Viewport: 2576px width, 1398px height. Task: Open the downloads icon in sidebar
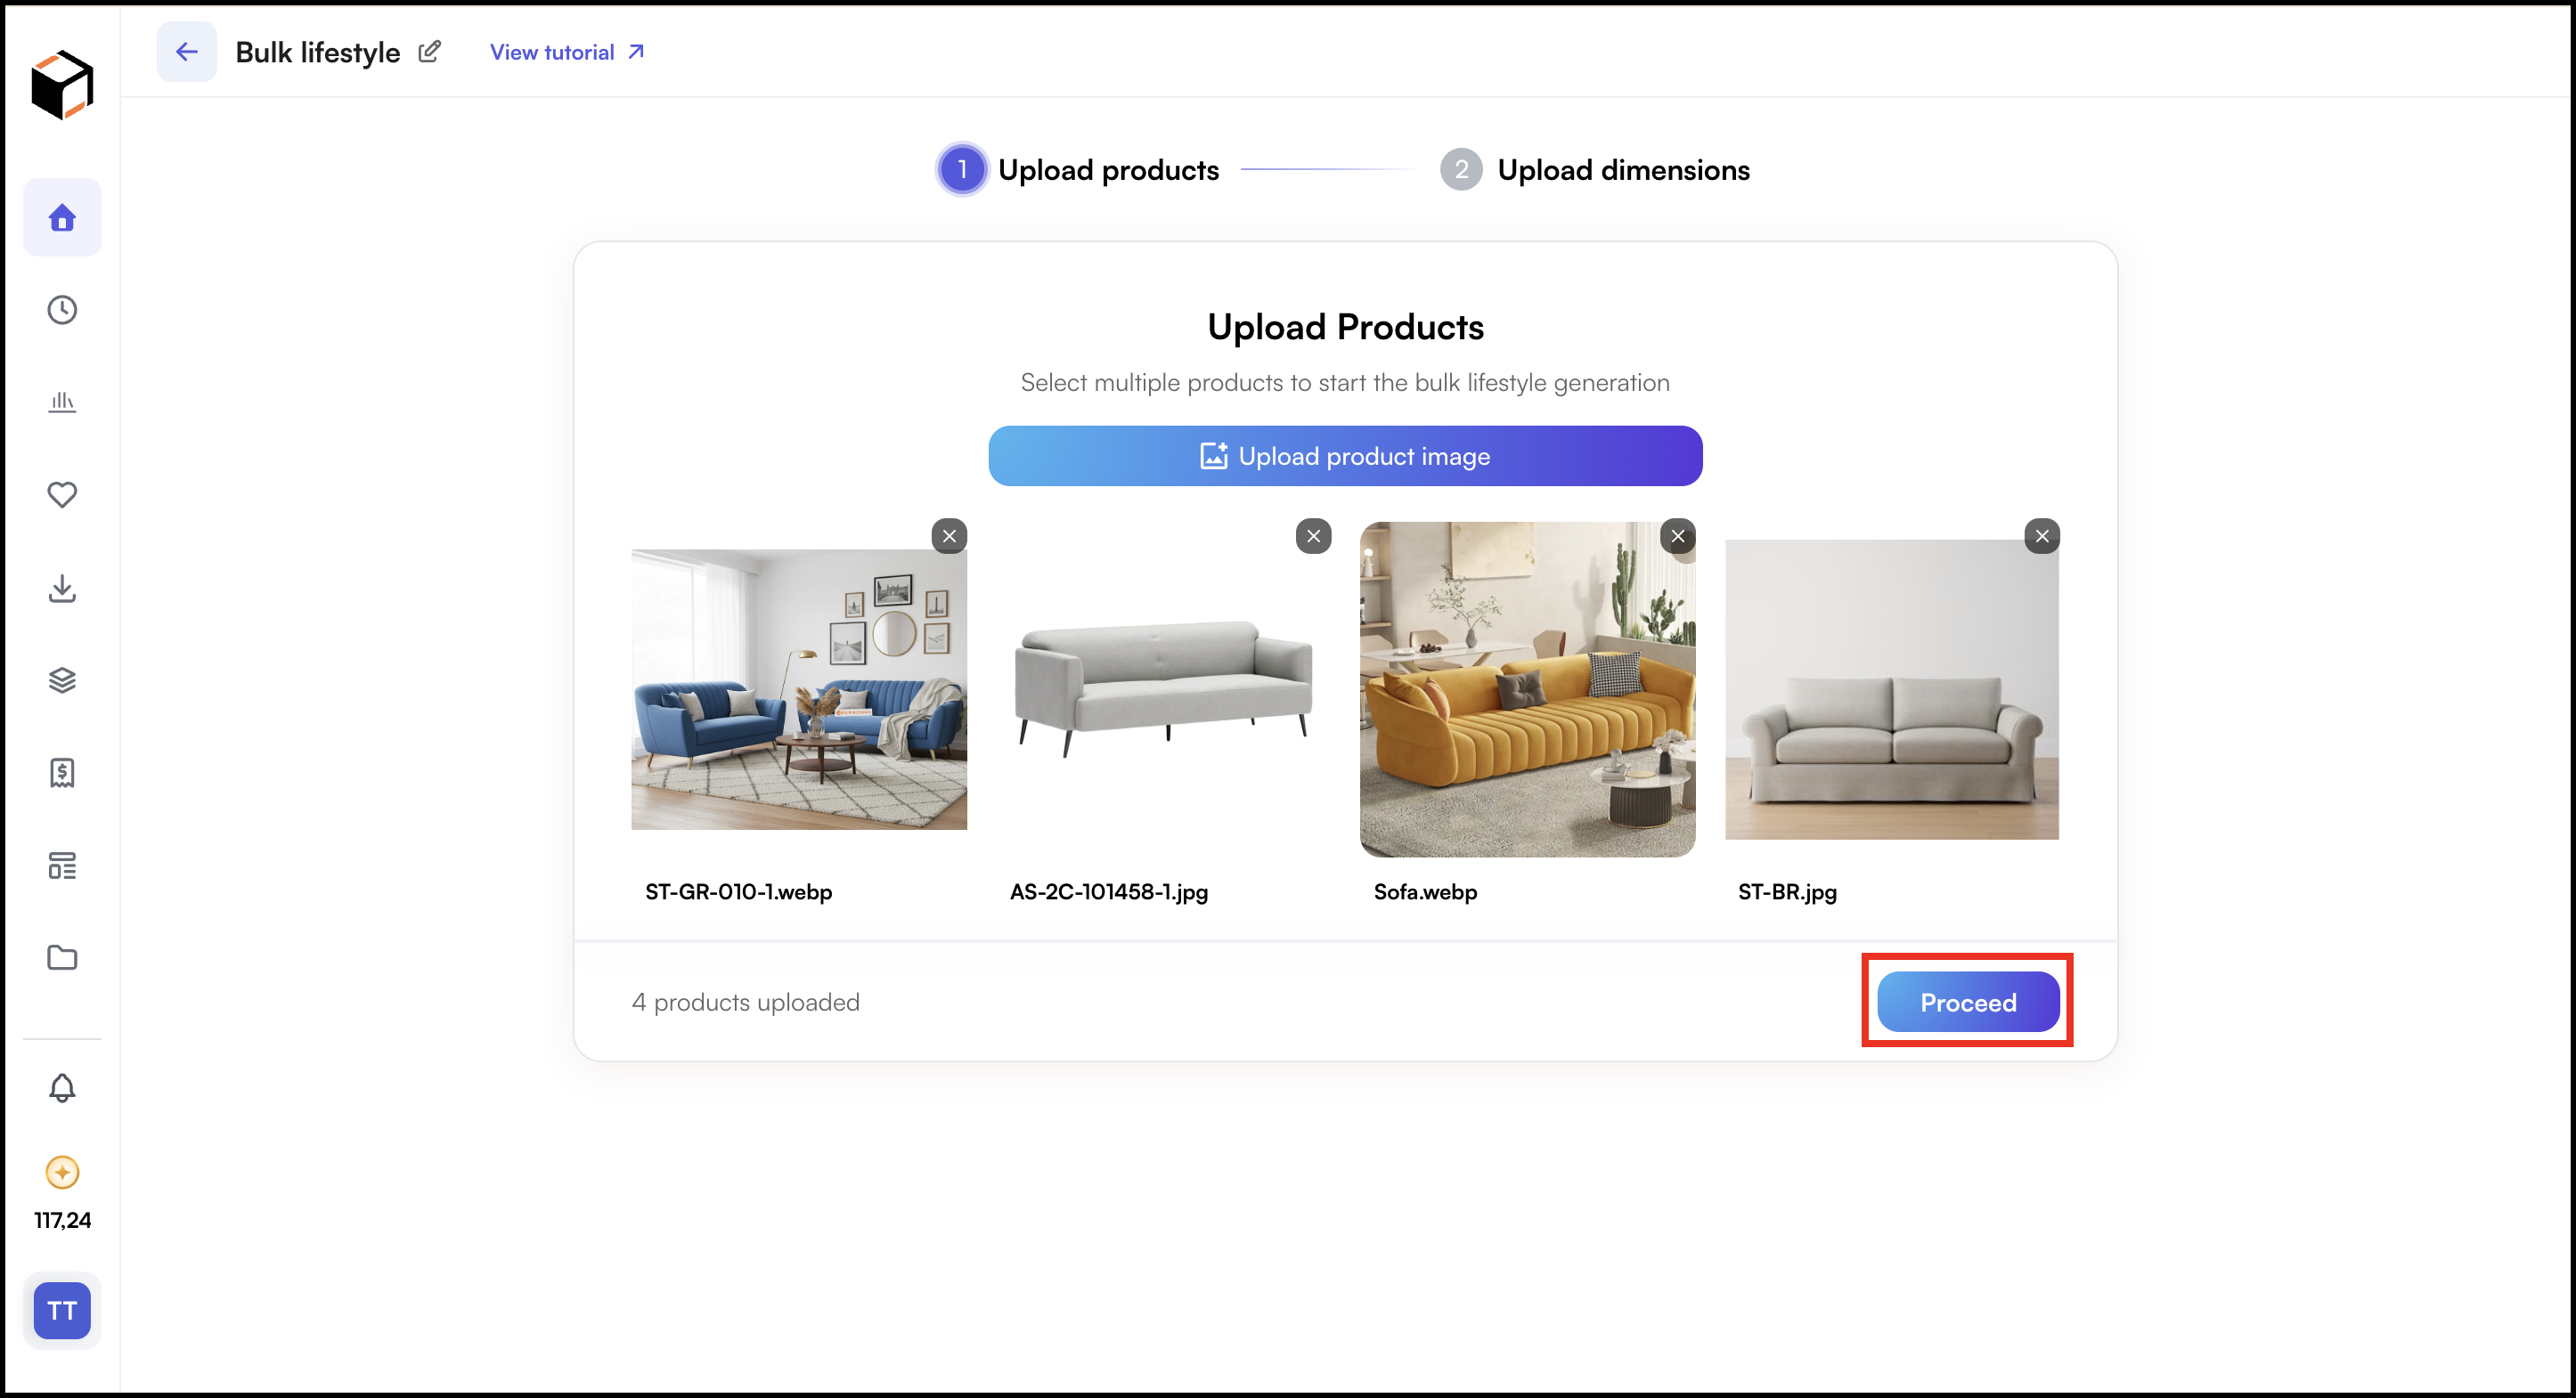point(62,588)
